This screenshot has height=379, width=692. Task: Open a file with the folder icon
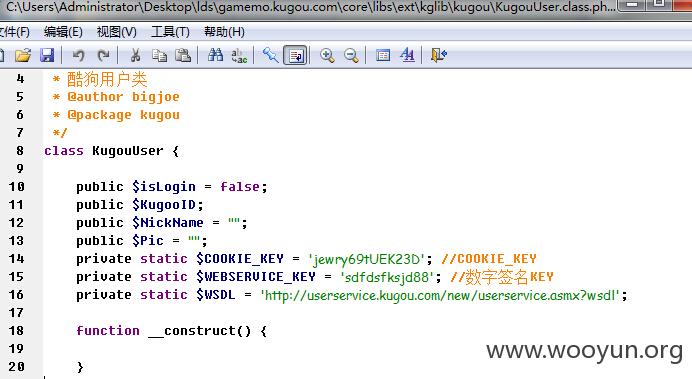[x=23, y=55]
